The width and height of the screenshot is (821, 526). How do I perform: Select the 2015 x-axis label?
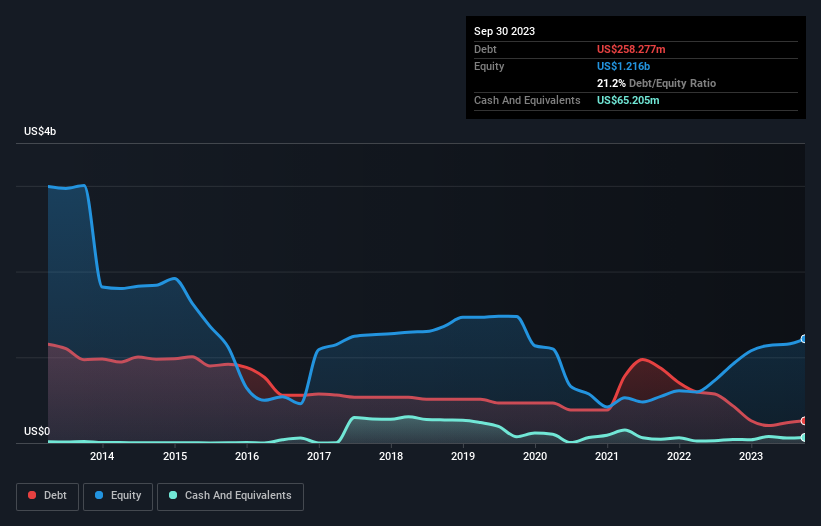[175, 456]
